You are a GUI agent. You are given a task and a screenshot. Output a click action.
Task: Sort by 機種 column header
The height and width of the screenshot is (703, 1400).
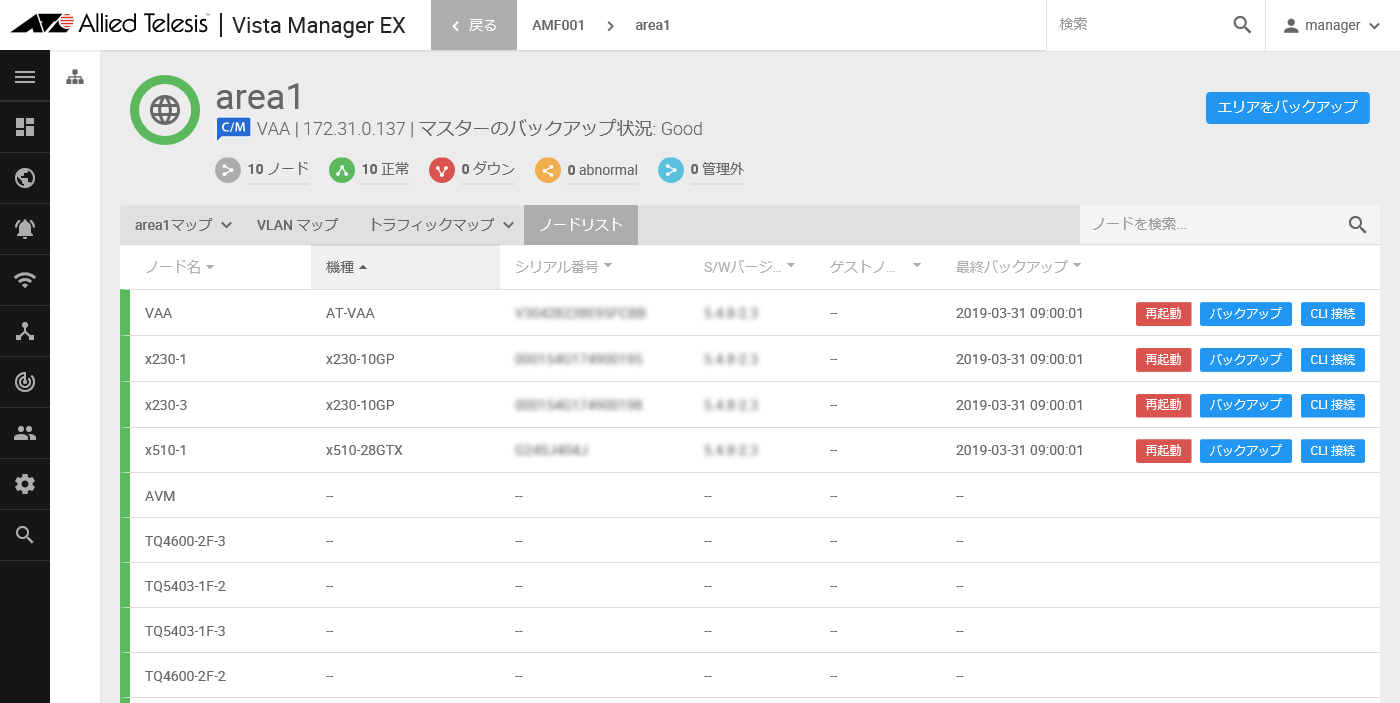(x=347, y=267)
